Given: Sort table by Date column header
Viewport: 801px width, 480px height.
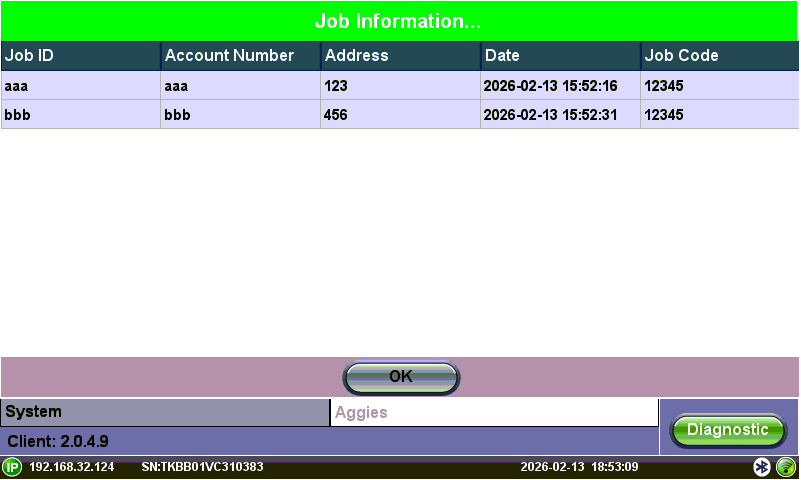Looking at the screenshot, I should [x=560, y=56].
